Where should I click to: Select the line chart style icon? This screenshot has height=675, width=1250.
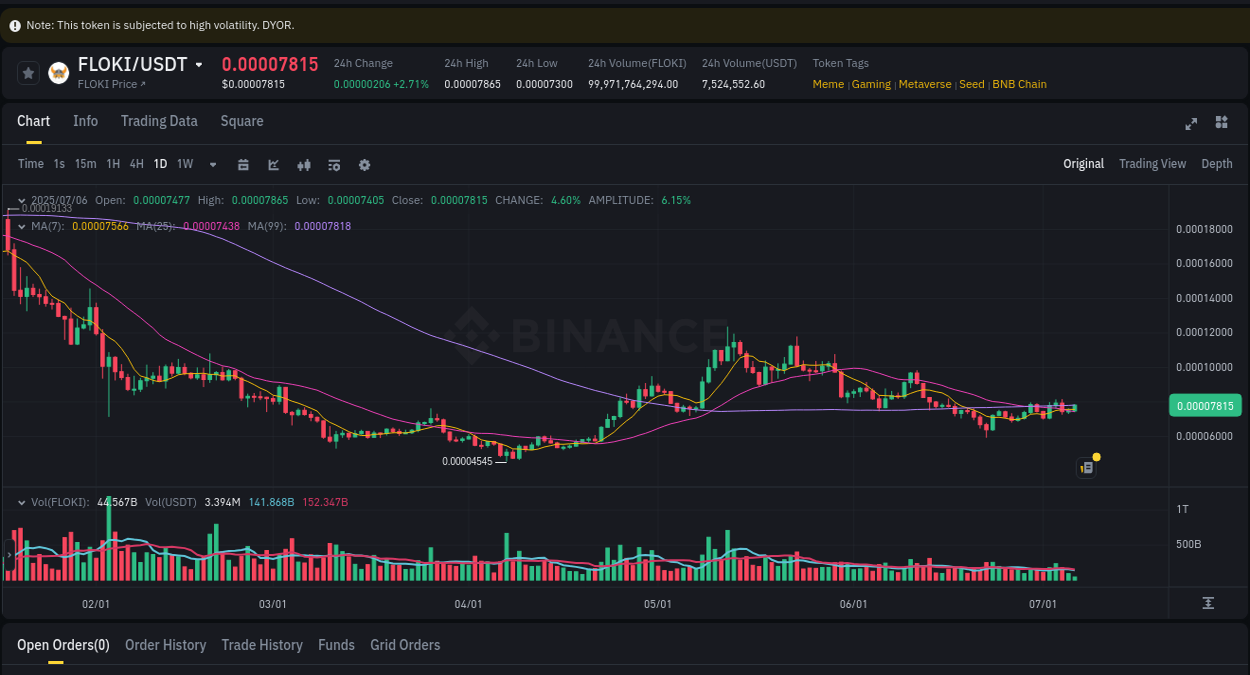tap(273, 164)
